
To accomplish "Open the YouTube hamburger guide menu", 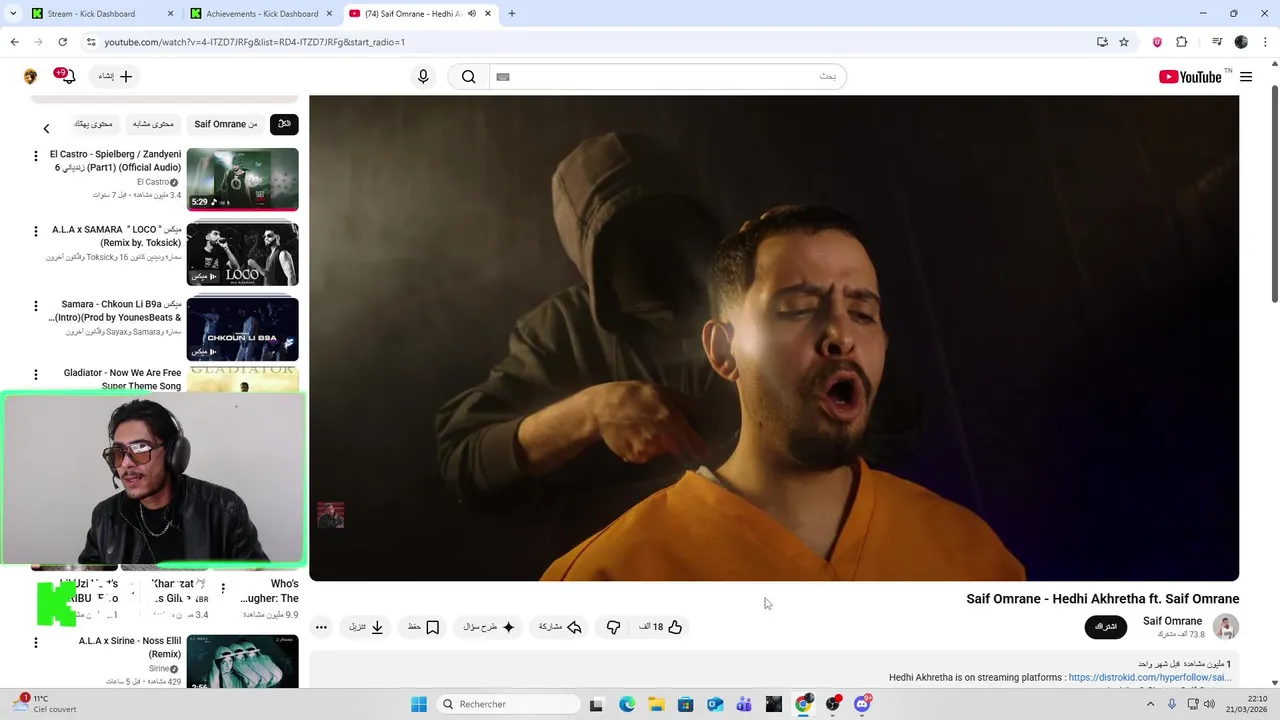I will [x=1246, y=77].
